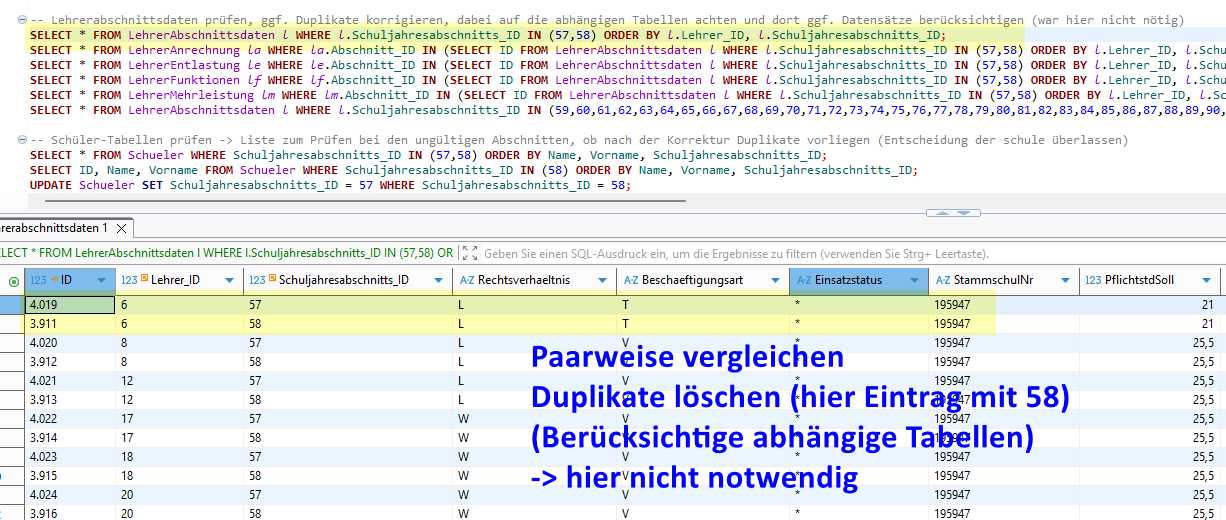
Task: Select the ID cell 3.912
Action: [70, 361]
